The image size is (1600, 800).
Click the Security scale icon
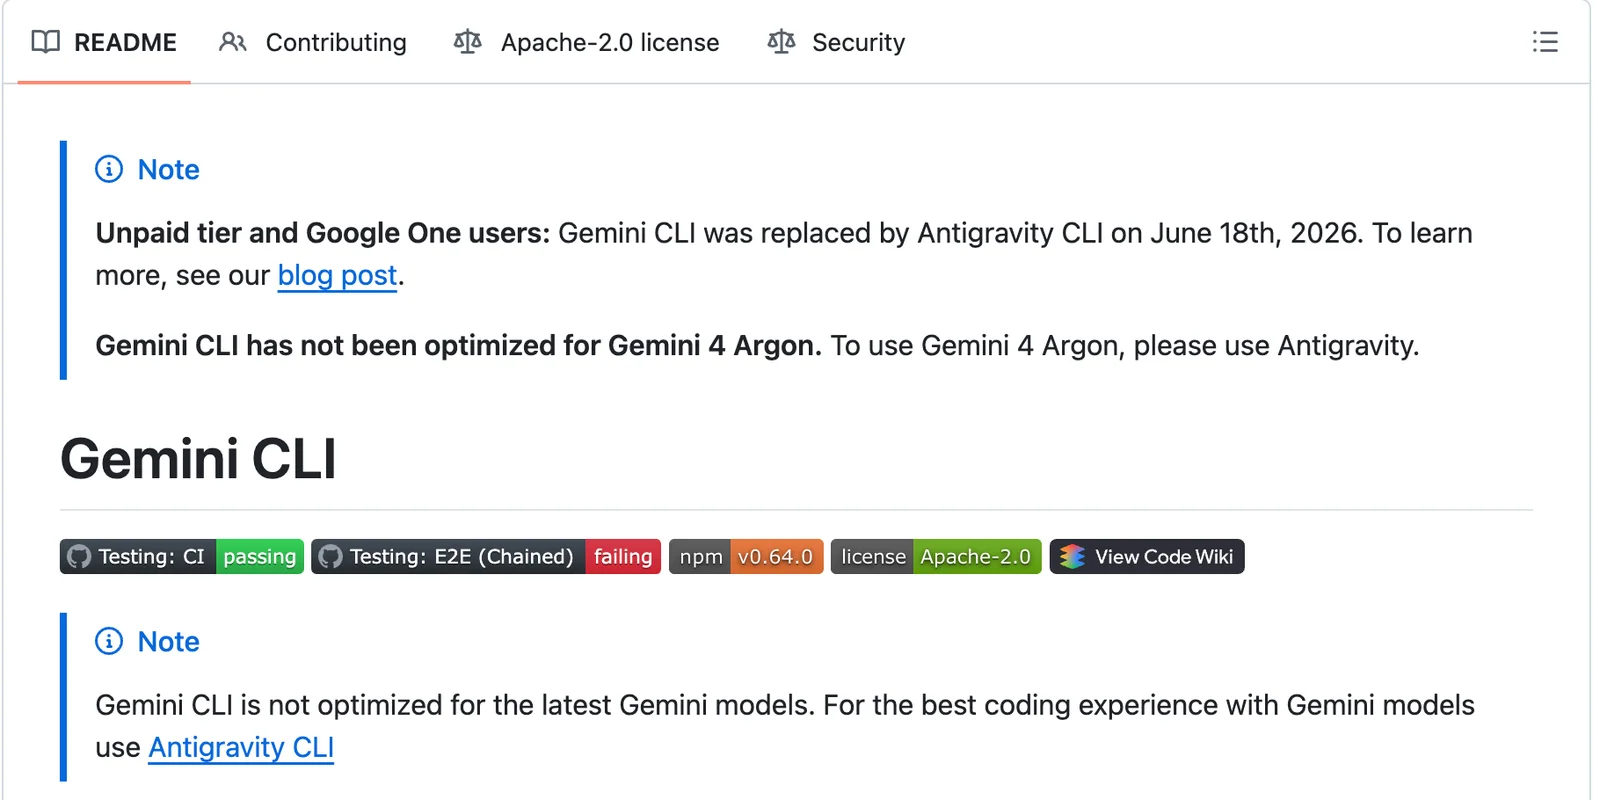[x=781, y=42]
